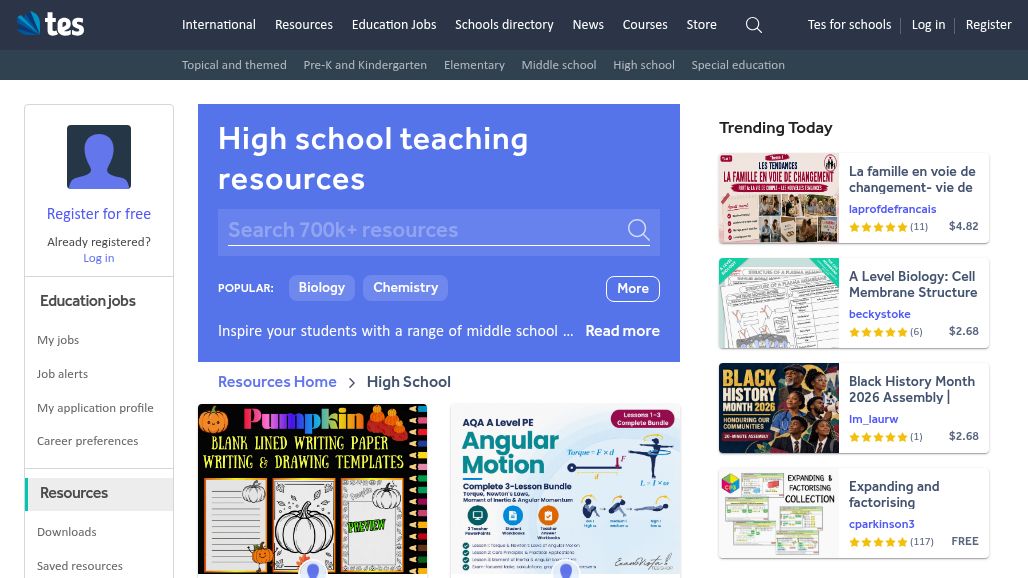The width and height of the screenshot is (1028, 578).
Task: Click the Tes logo
Action: [x=50, y=24]
